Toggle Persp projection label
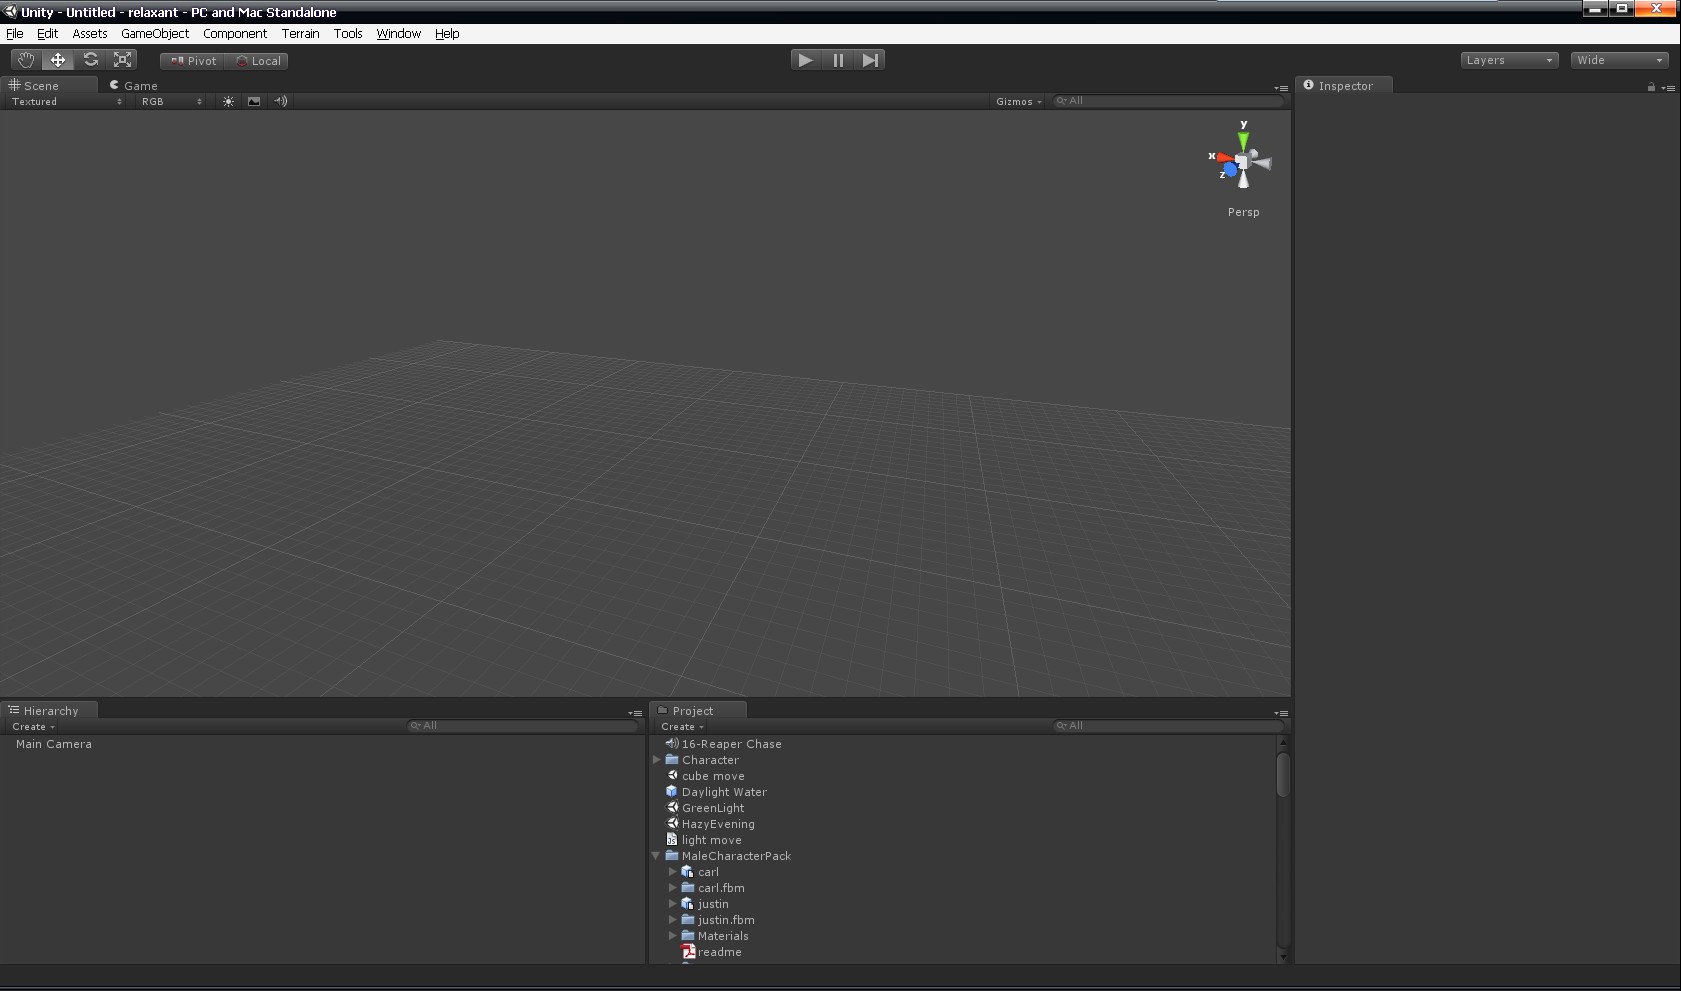 (x=1243, y=212)
